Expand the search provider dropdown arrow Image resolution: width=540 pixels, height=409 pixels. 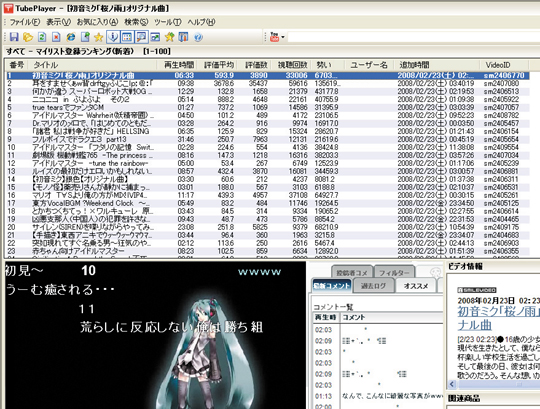pos(283,37)
